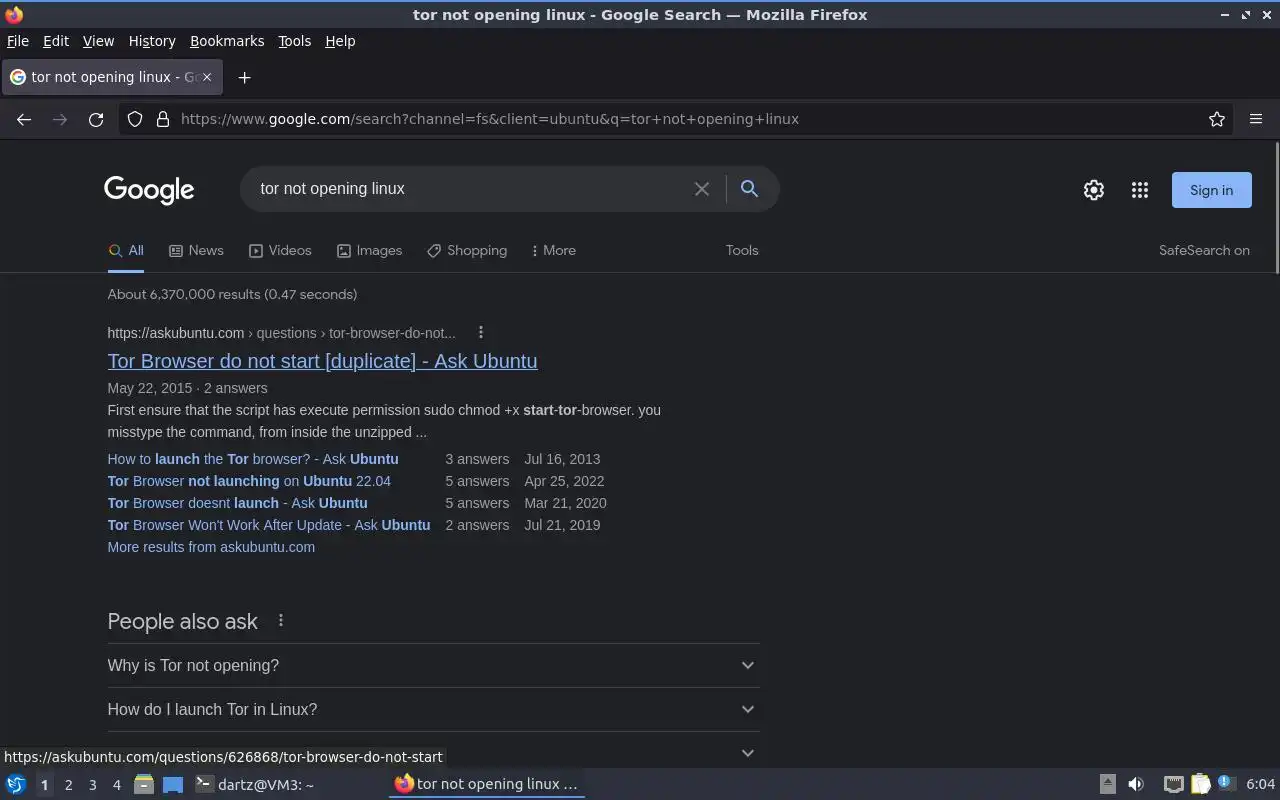Focus the Firefox address bar URL

(x=490, y=119)
